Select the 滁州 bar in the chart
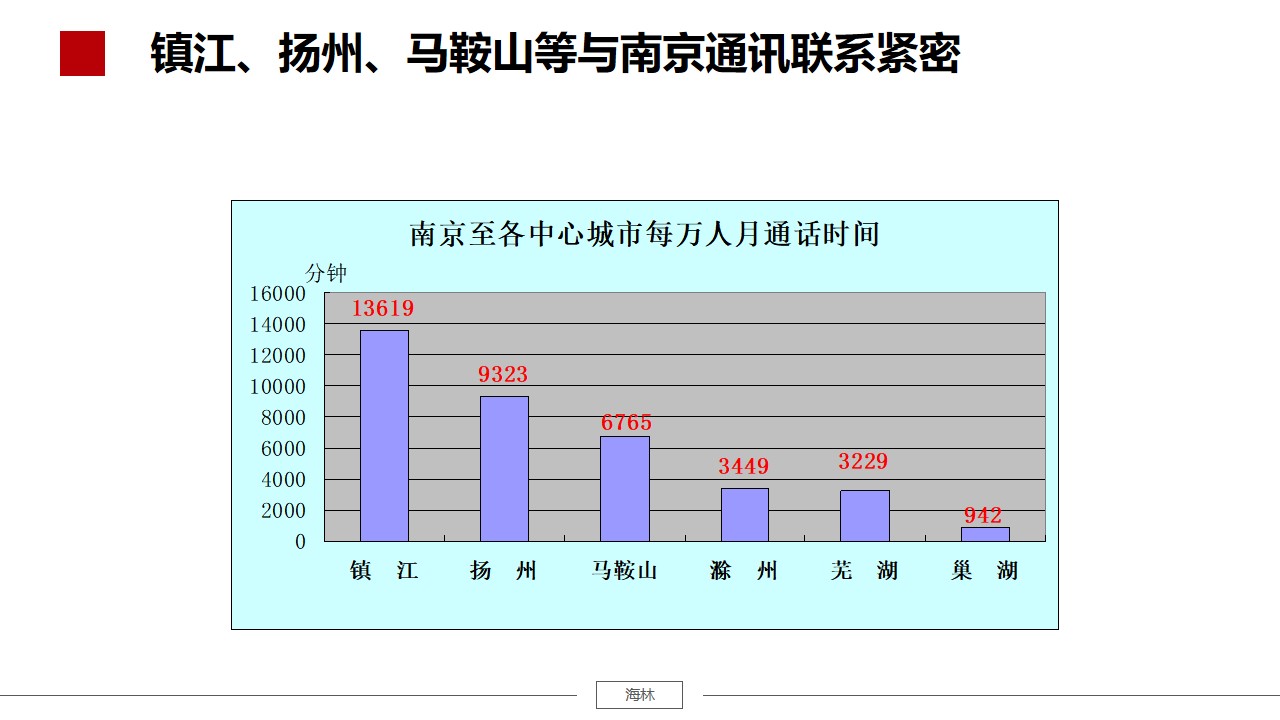Image resolution: width=1280 pixels, height=720 pixels. 745,514
